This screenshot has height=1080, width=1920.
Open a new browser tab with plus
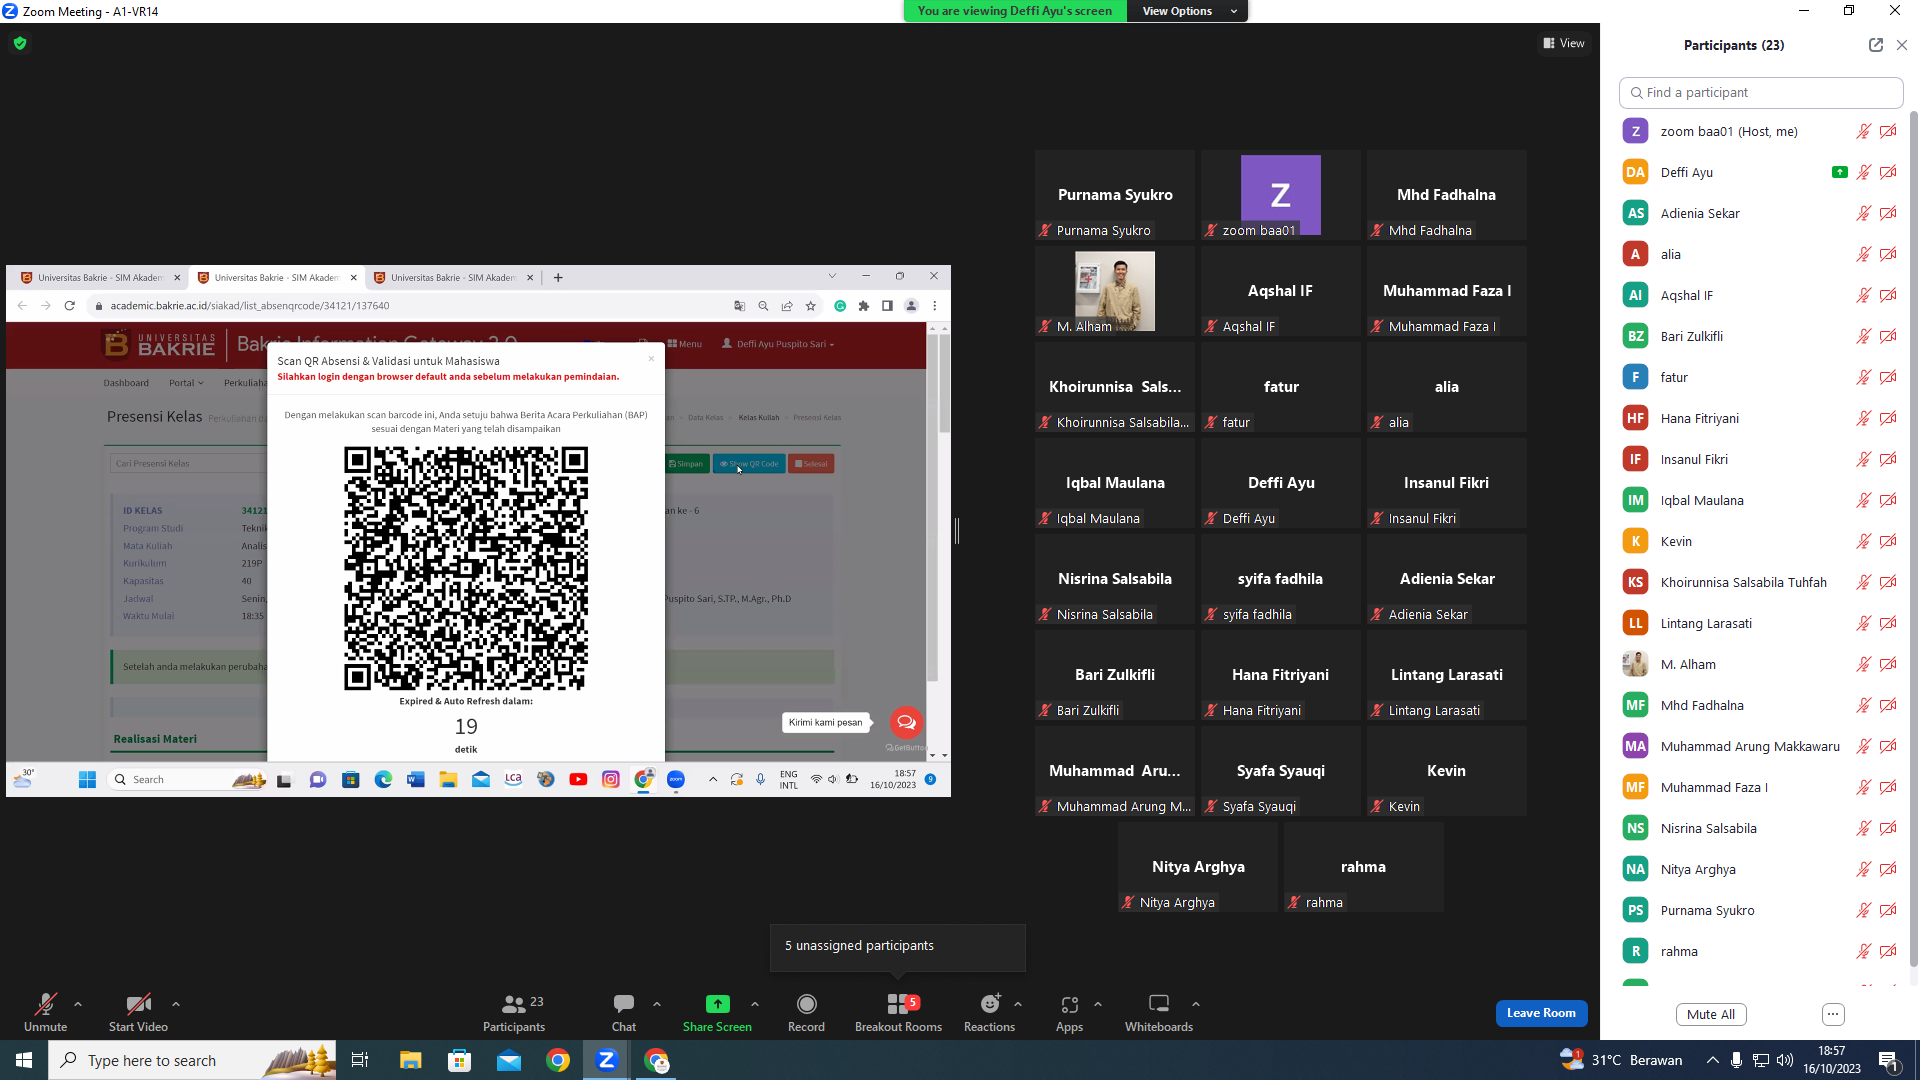click(558, 278)
